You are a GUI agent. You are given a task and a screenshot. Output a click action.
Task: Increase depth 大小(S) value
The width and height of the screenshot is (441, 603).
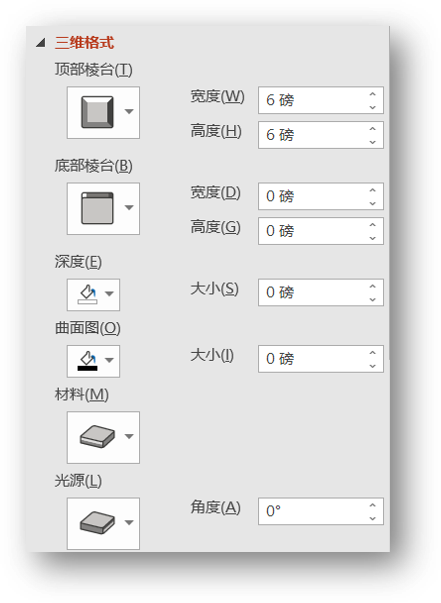click(x=372, y=286)
